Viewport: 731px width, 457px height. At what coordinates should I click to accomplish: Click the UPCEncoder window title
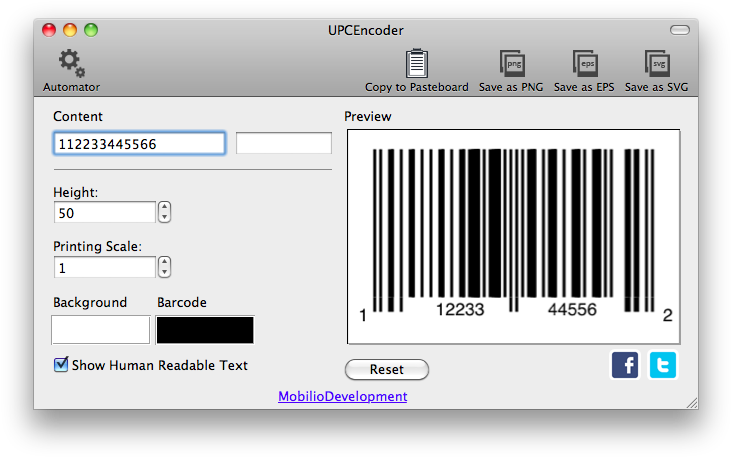click(366, 30)
